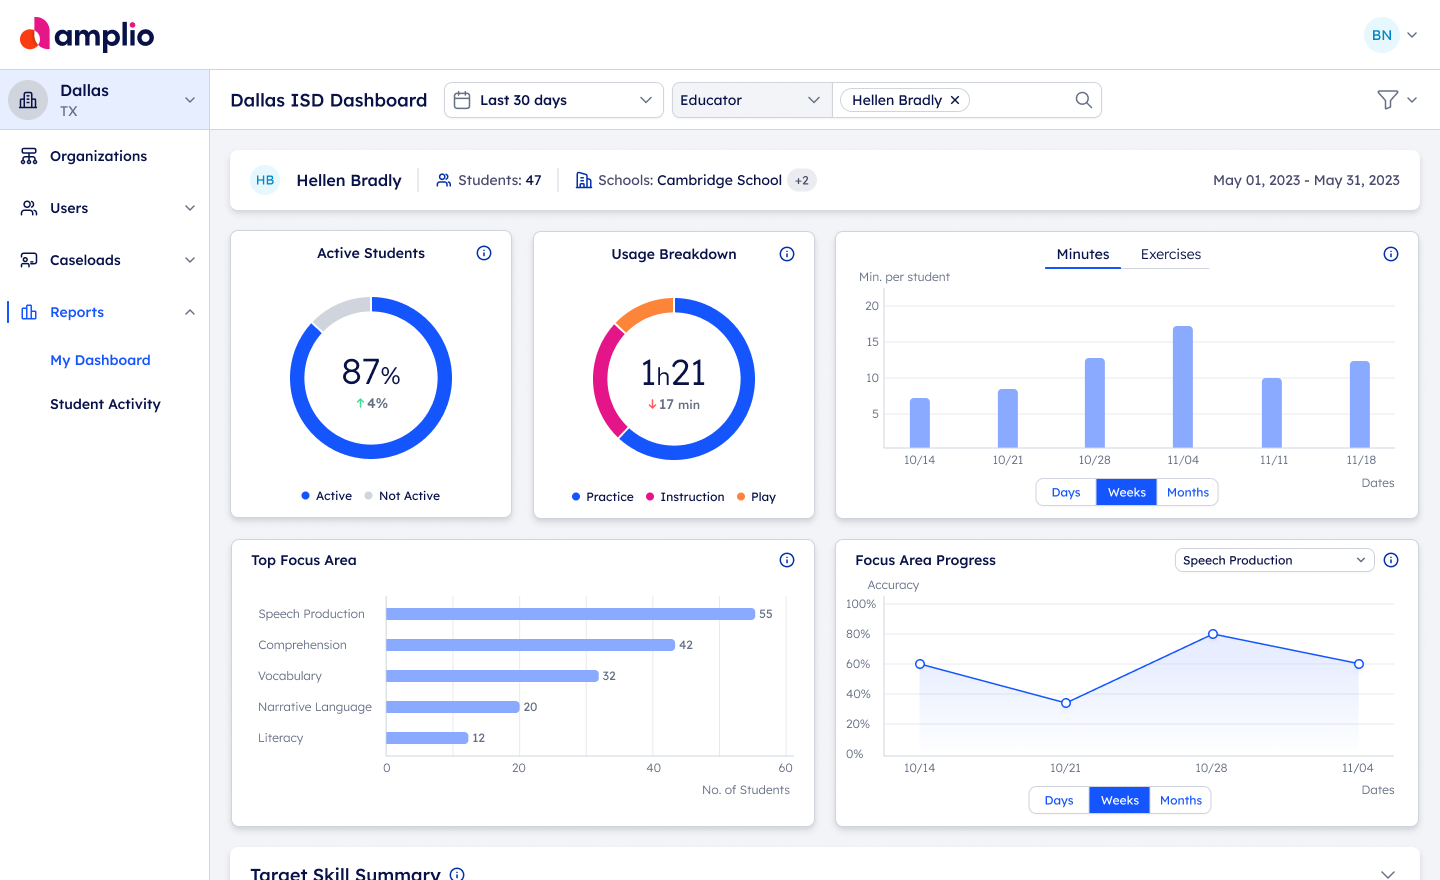The width and height of the screenshot is (1440, 880).
Task: Expand the Users menu chevron
Action: 190,208
